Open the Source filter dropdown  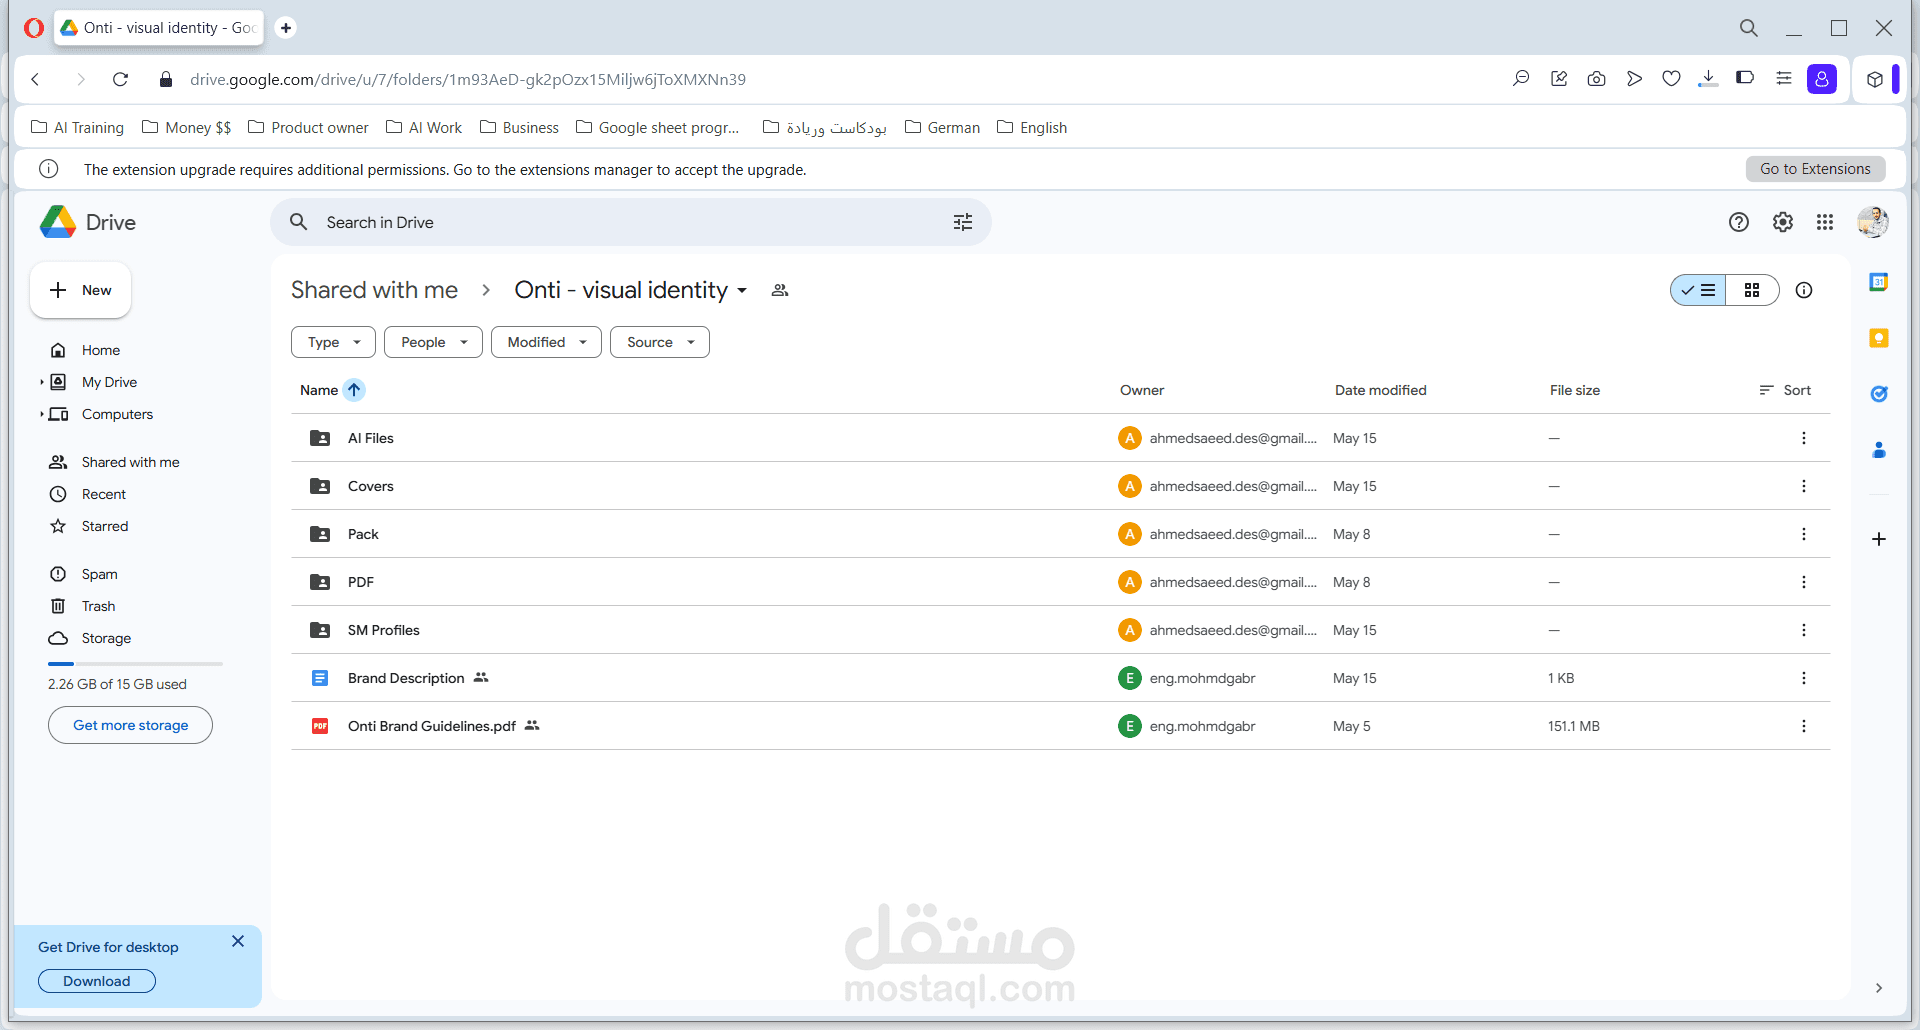click(660, 342)
